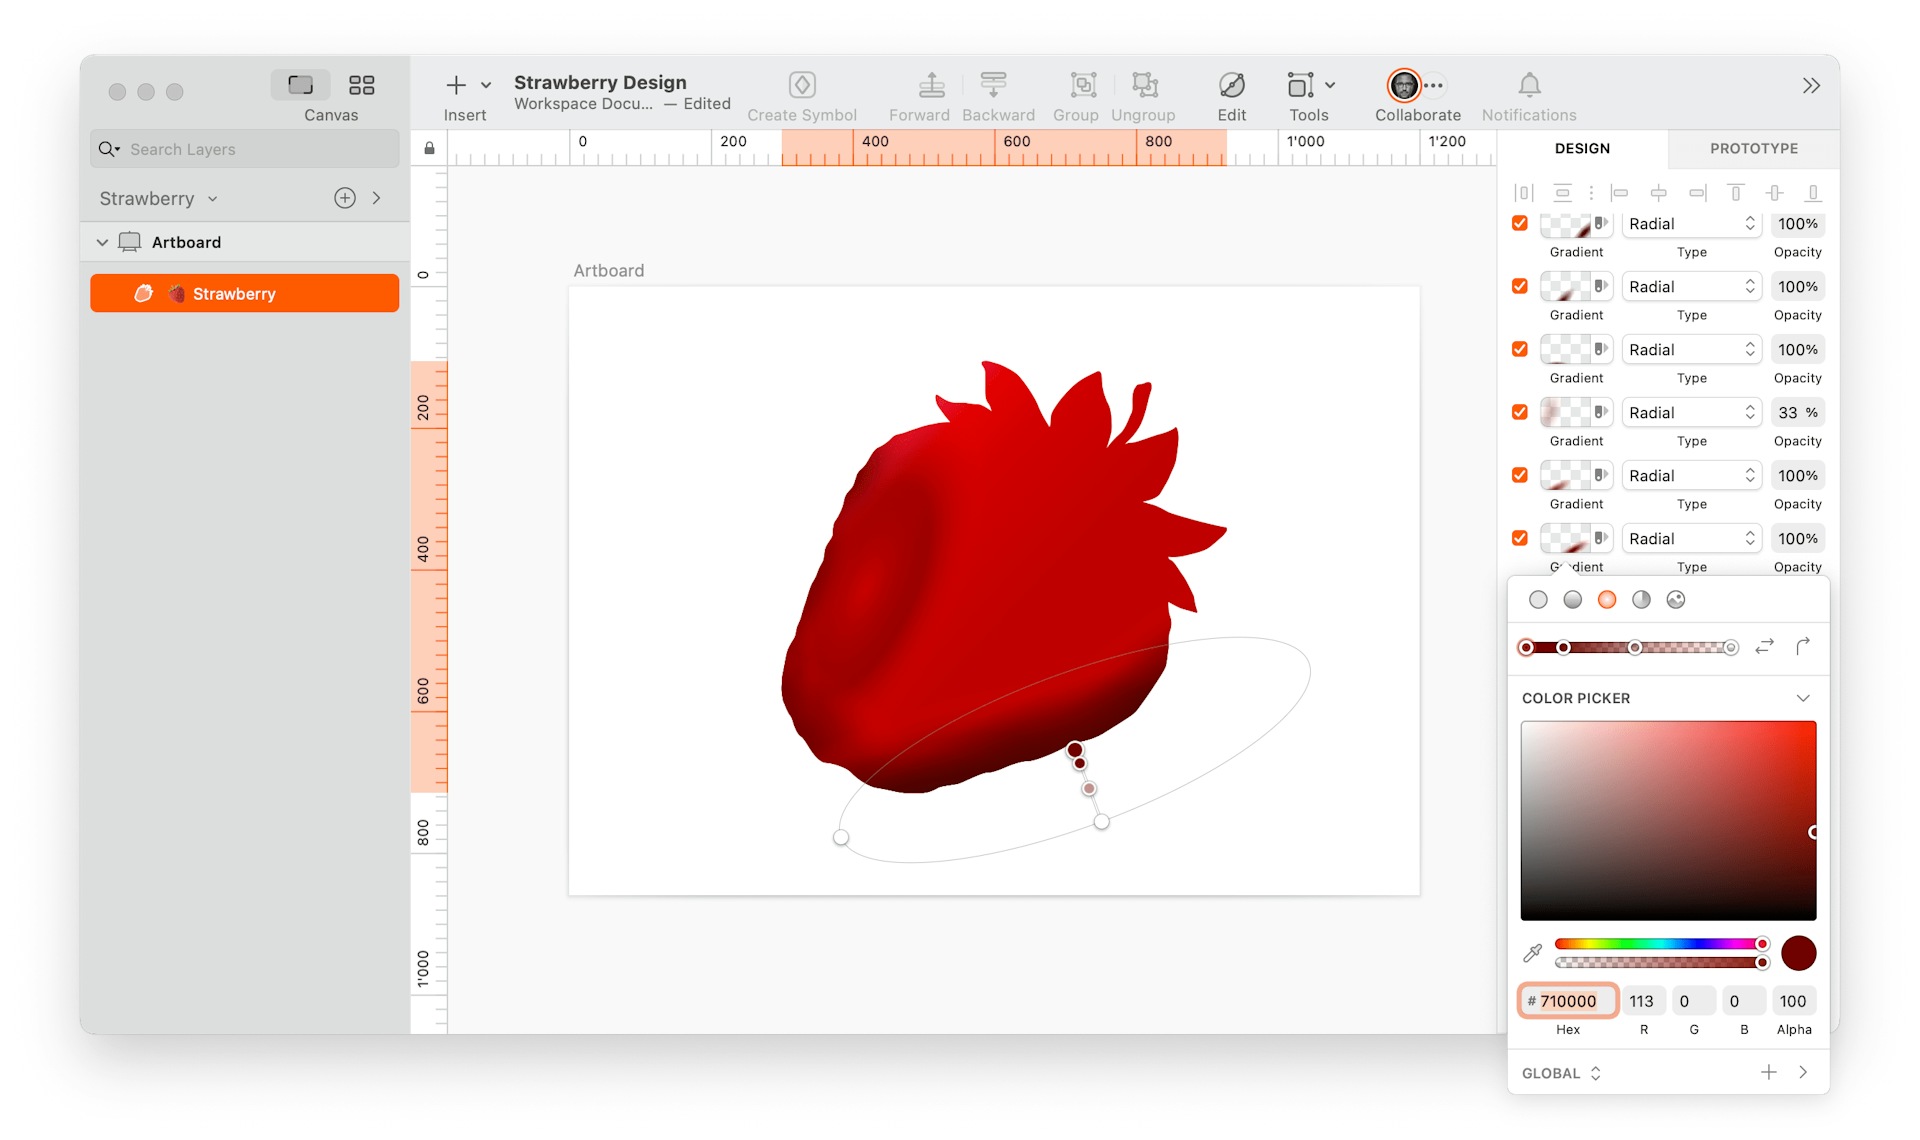Select the Strawberry layer row

[x=245, y=293]
